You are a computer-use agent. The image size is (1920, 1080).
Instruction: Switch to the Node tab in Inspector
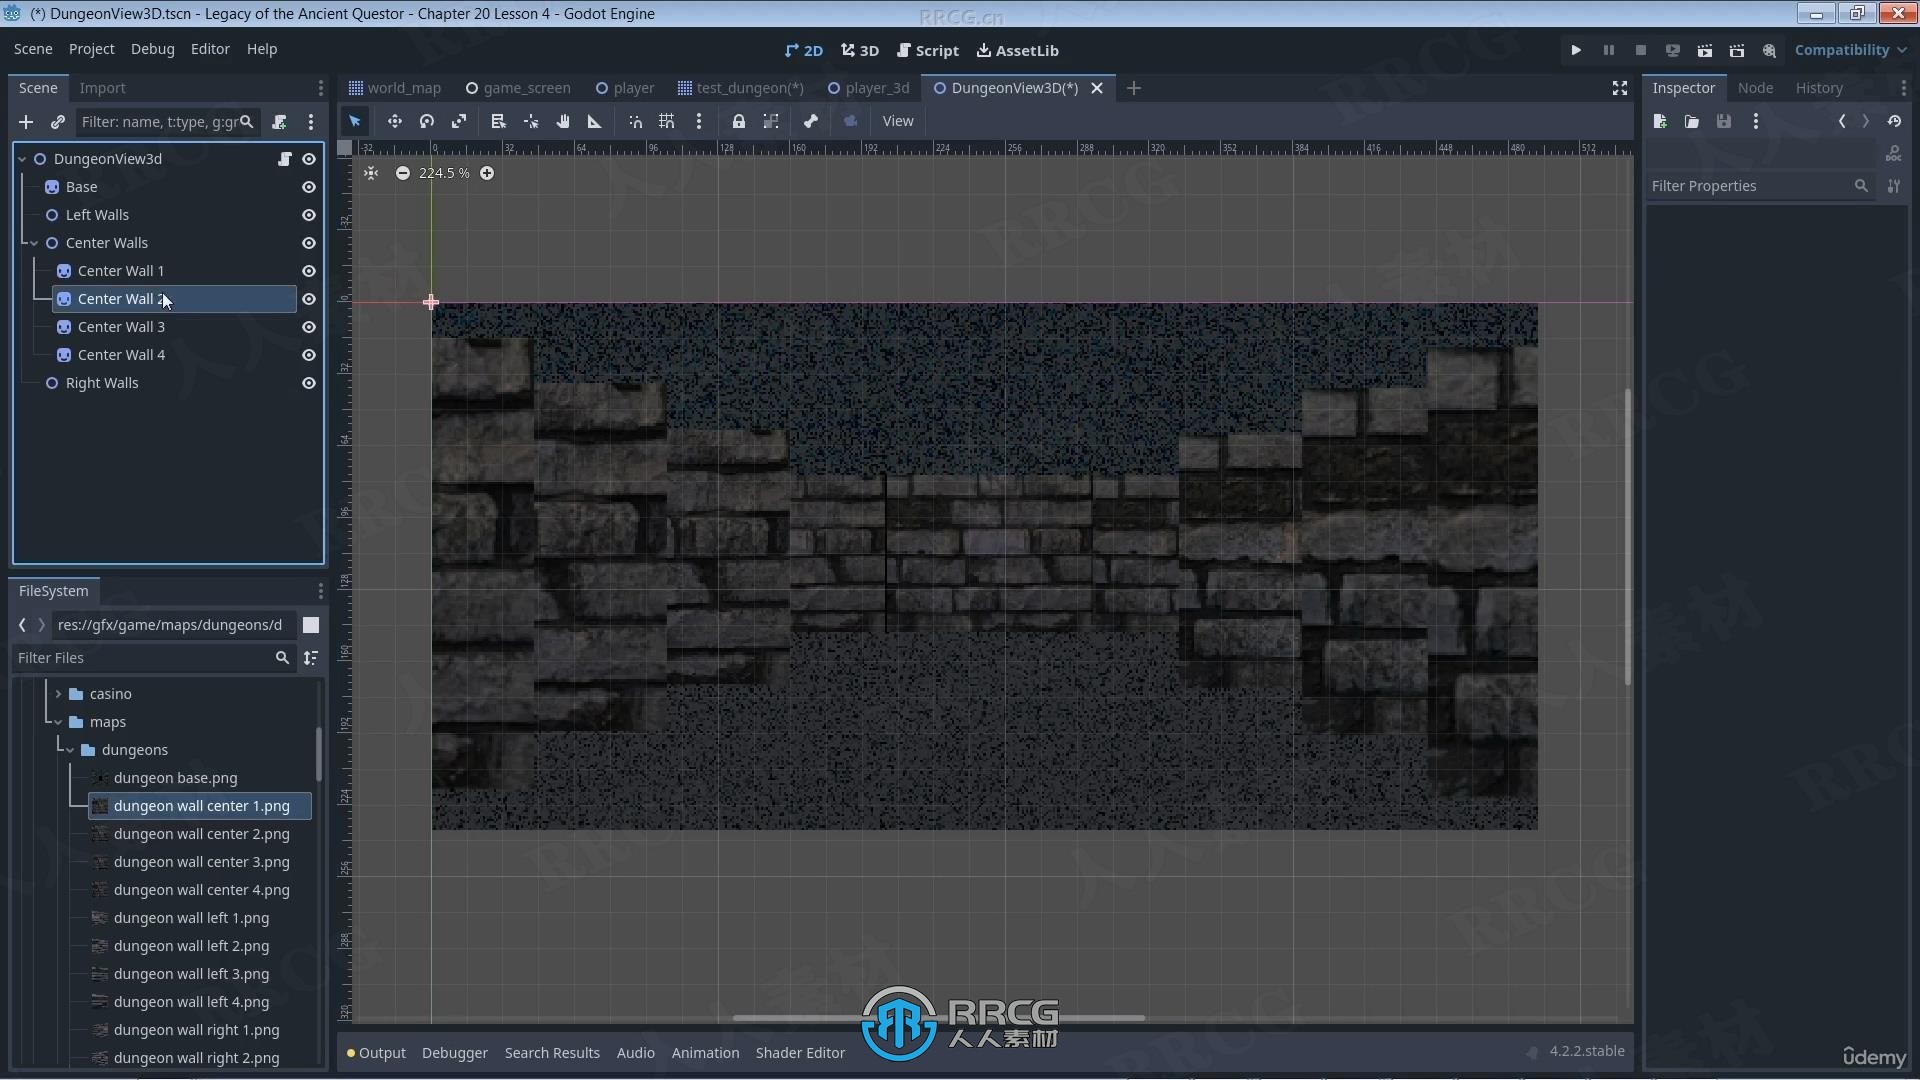pyautogui.click(x=1755, y=87)
